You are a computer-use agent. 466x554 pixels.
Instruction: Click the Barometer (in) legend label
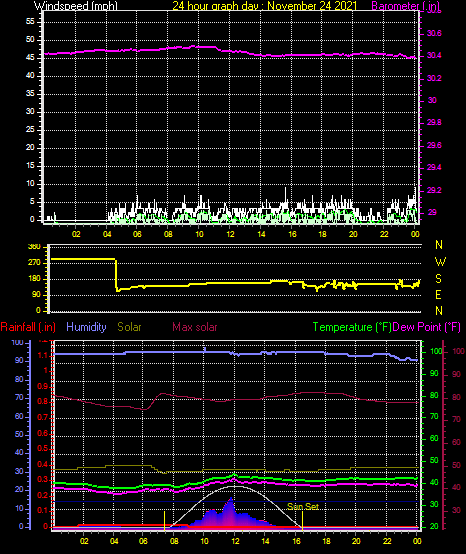tap(406, 6)
